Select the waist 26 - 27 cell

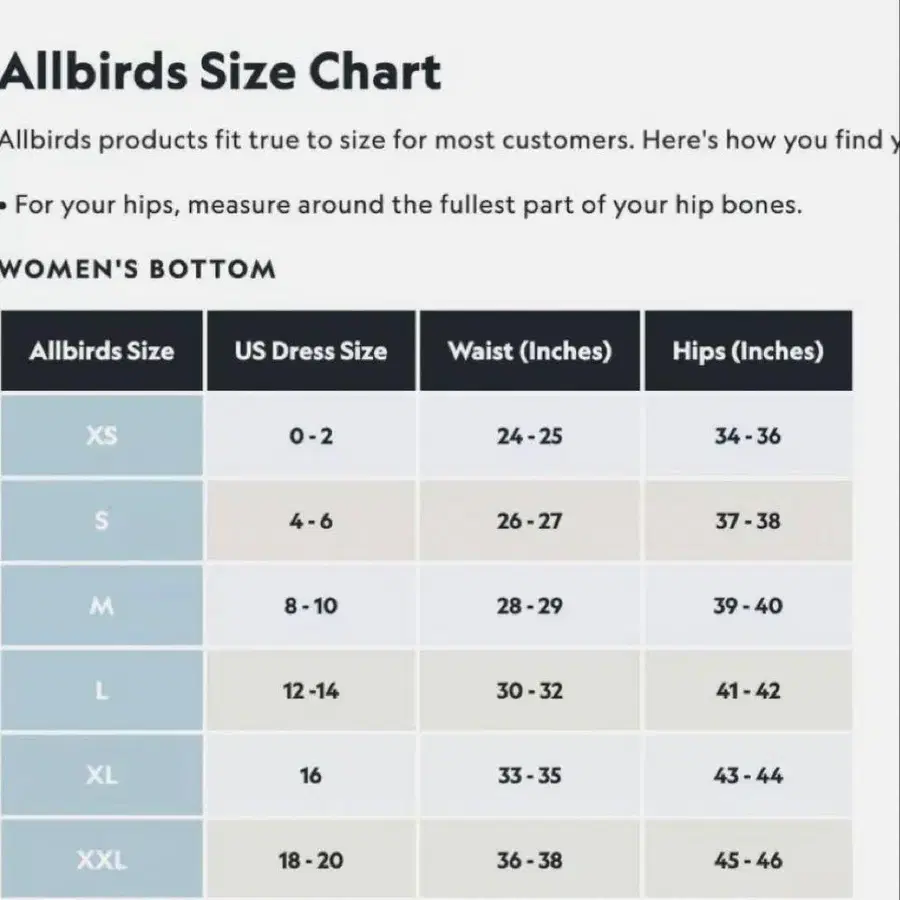click(529, 521)
